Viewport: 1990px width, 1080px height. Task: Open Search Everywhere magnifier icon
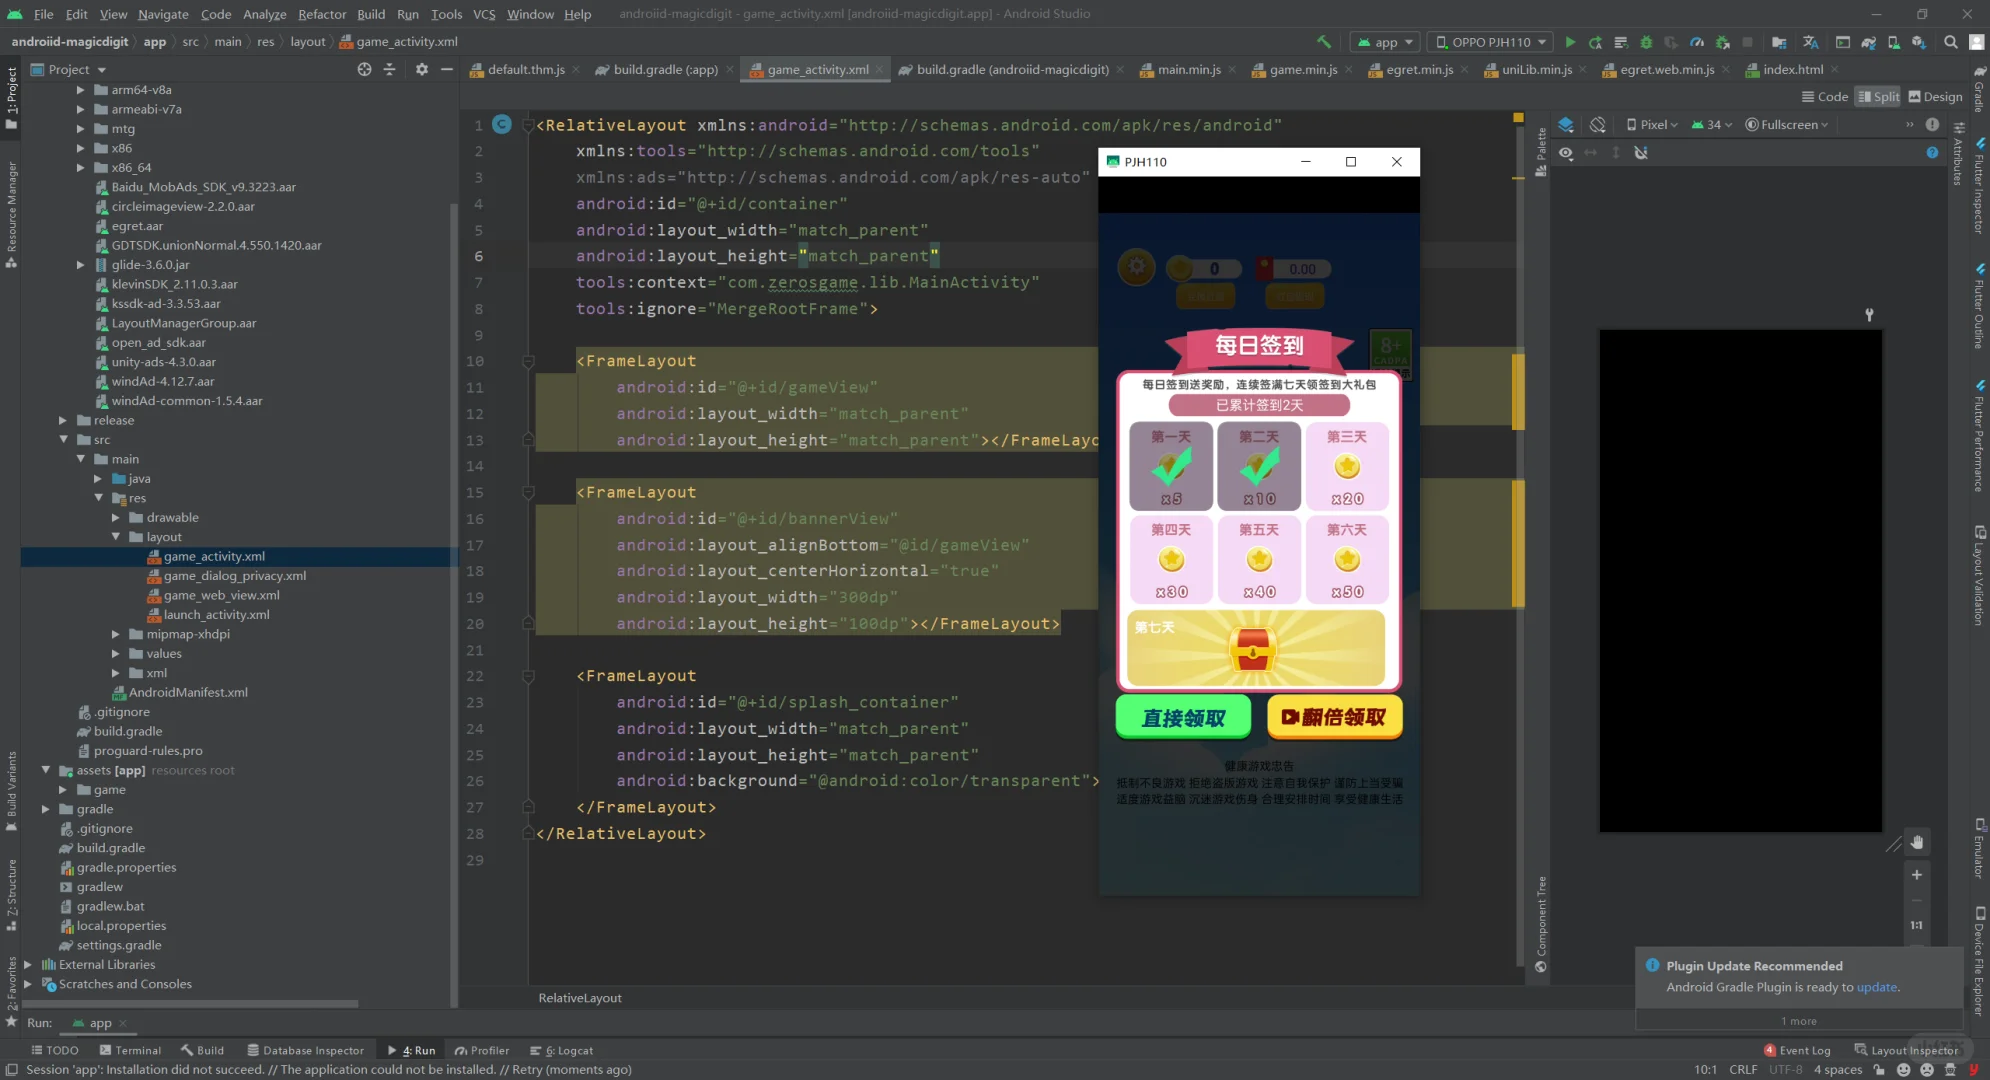(1950, 42)
